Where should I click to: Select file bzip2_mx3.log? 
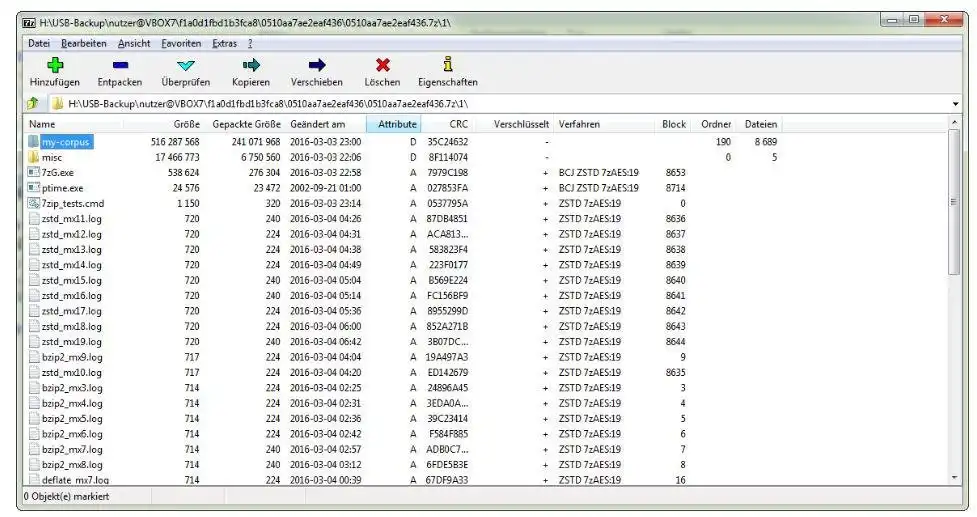point(72,388)
